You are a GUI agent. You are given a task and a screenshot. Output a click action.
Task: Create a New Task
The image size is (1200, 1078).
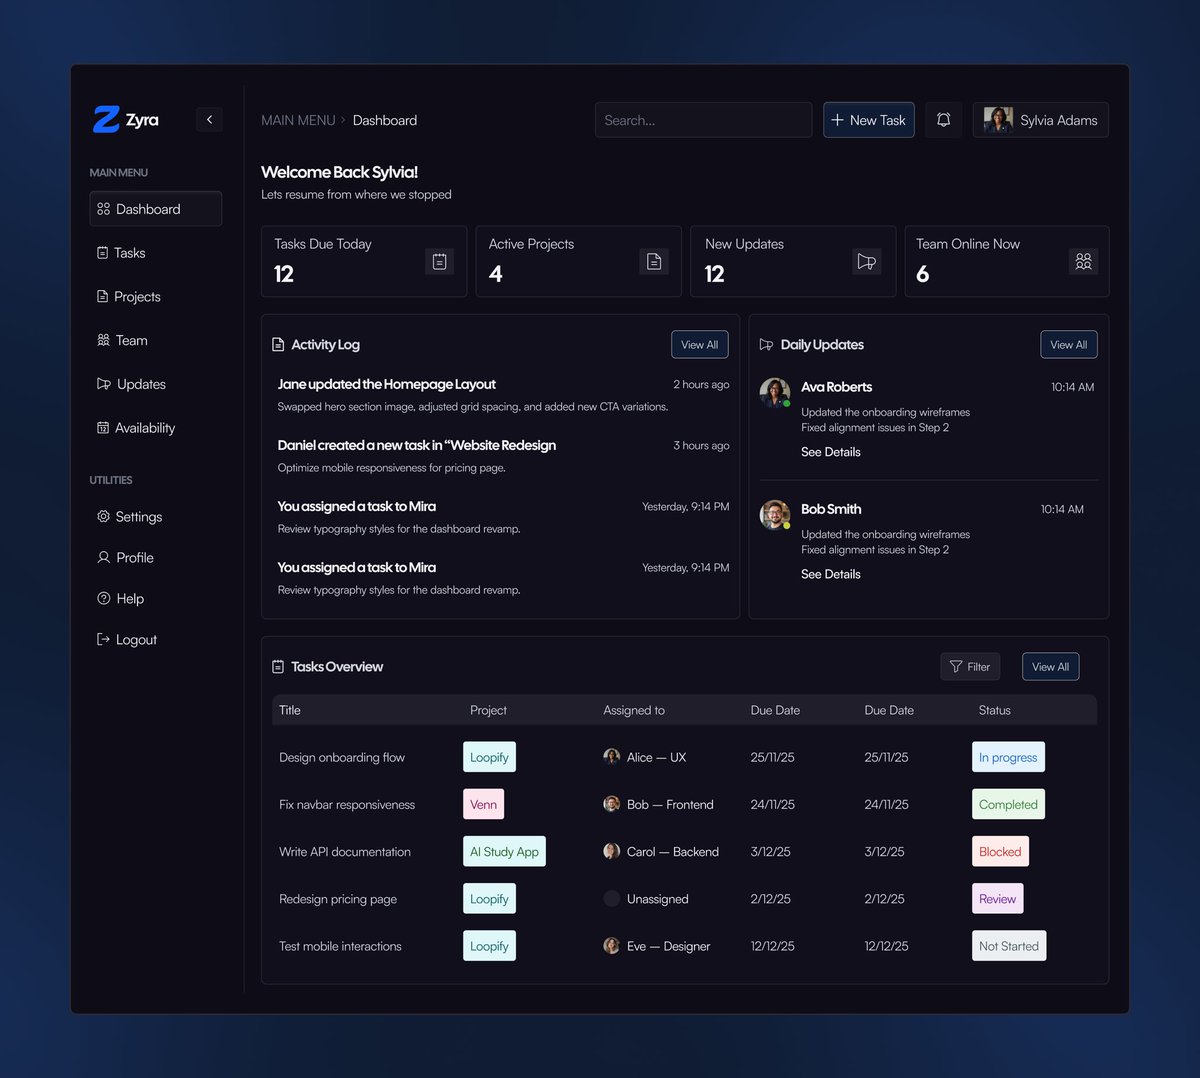tap(868, 119)
